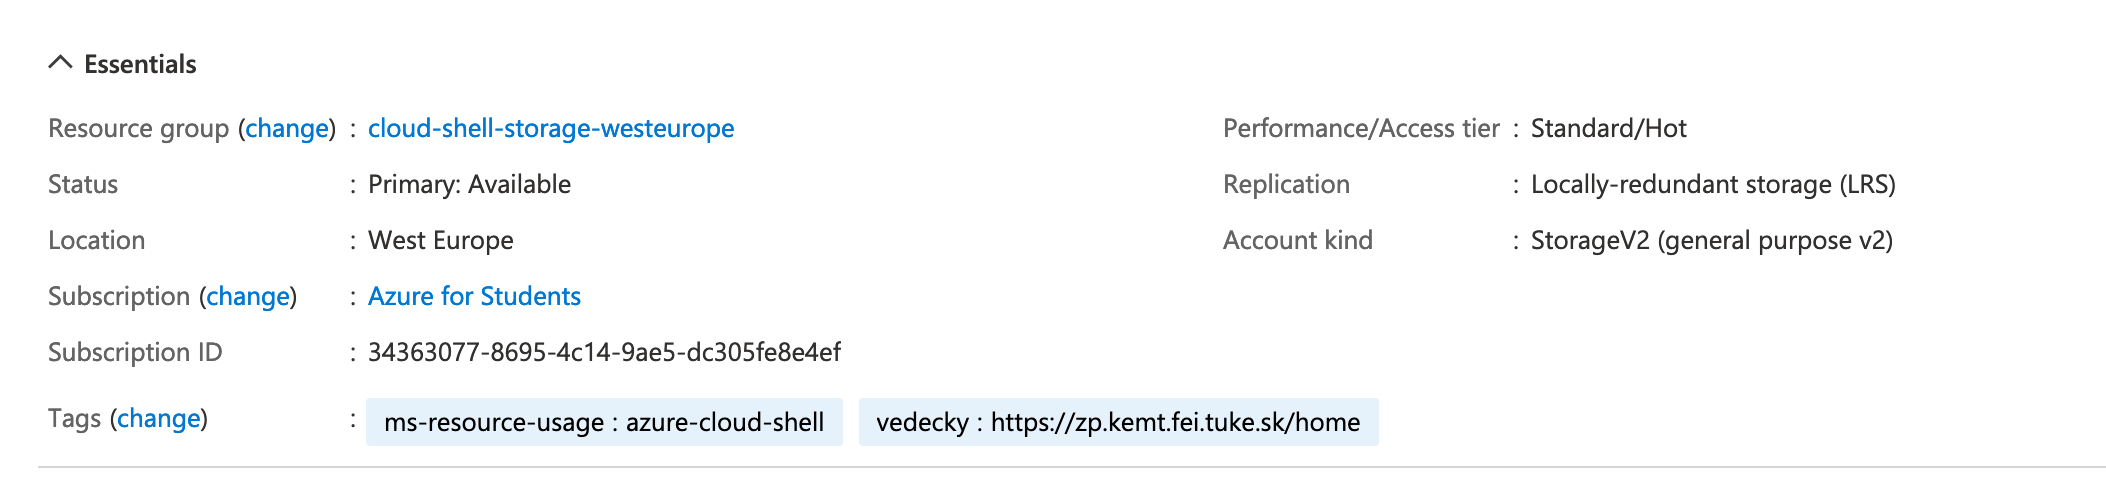Click the Replication label
The image size is (2106, 478).
(x=1286, y=185)
